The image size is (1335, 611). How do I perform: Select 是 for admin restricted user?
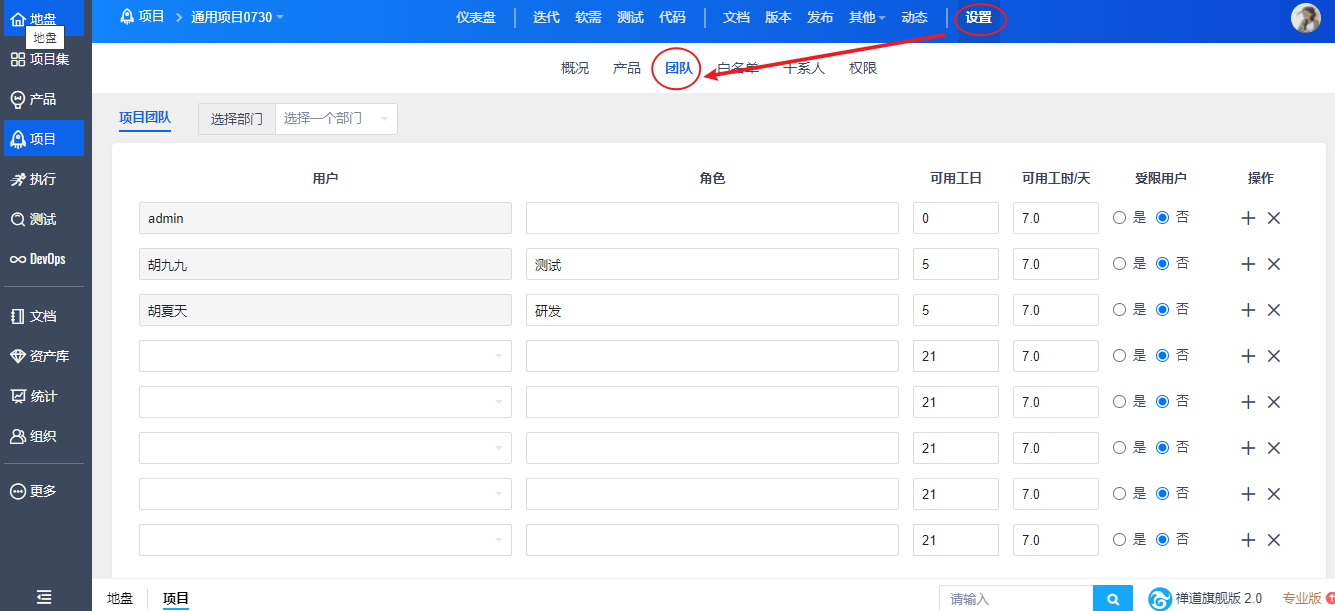1120,218
